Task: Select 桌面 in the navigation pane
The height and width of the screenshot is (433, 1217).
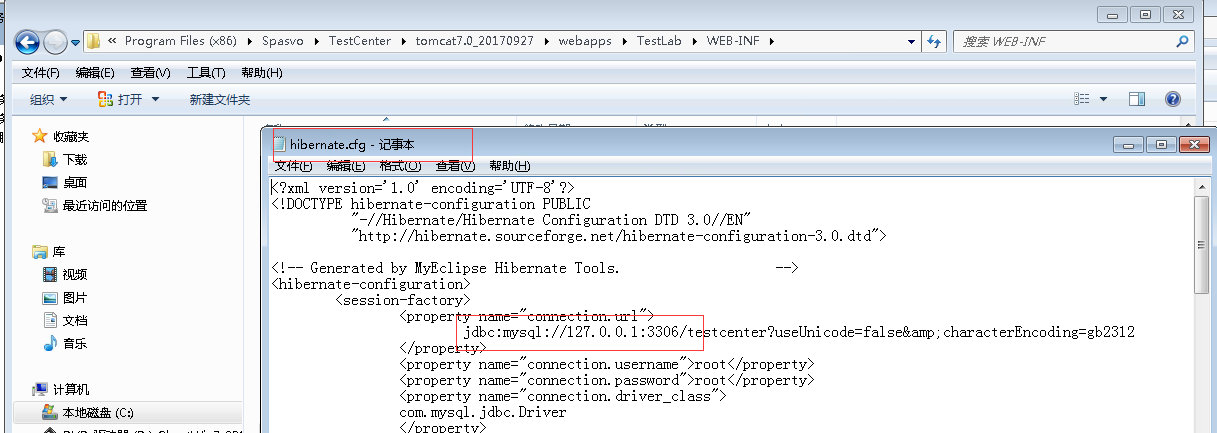Action: 75,182
